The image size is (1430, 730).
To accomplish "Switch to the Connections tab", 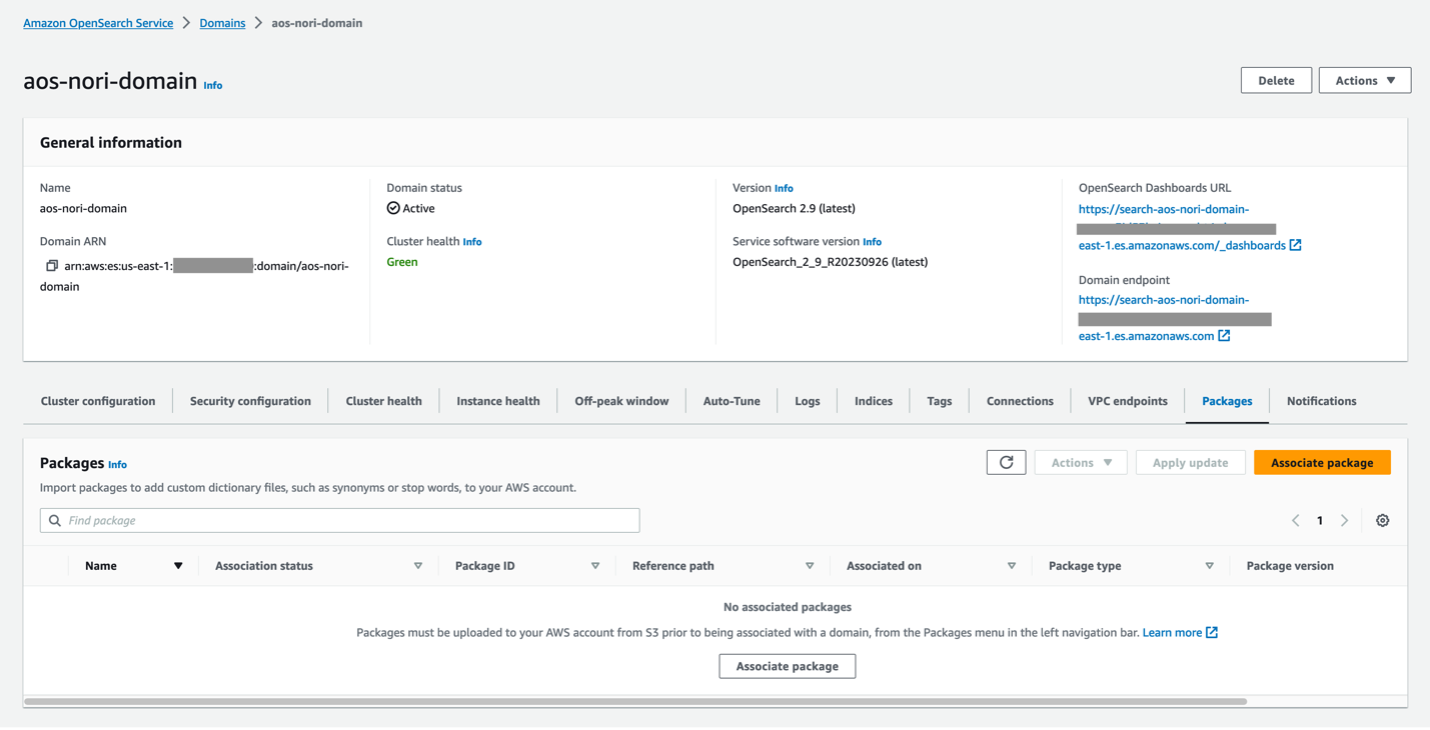I will pos(1020,401).
